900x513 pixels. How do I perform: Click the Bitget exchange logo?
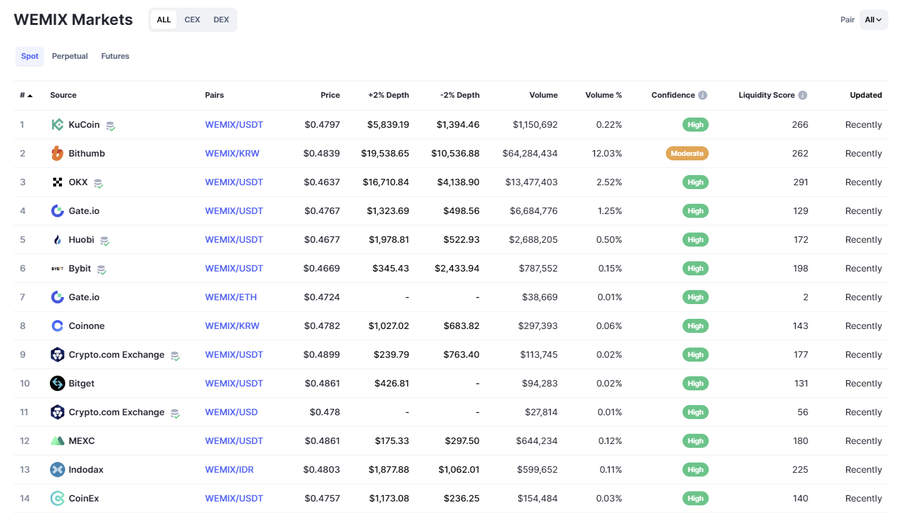pos(57,383)
